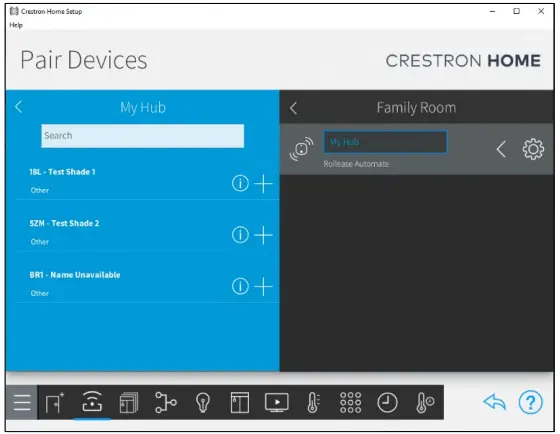Screen dimensions: 560x434
Task: Open settings gear for My Hub
Action: [533, 149]
